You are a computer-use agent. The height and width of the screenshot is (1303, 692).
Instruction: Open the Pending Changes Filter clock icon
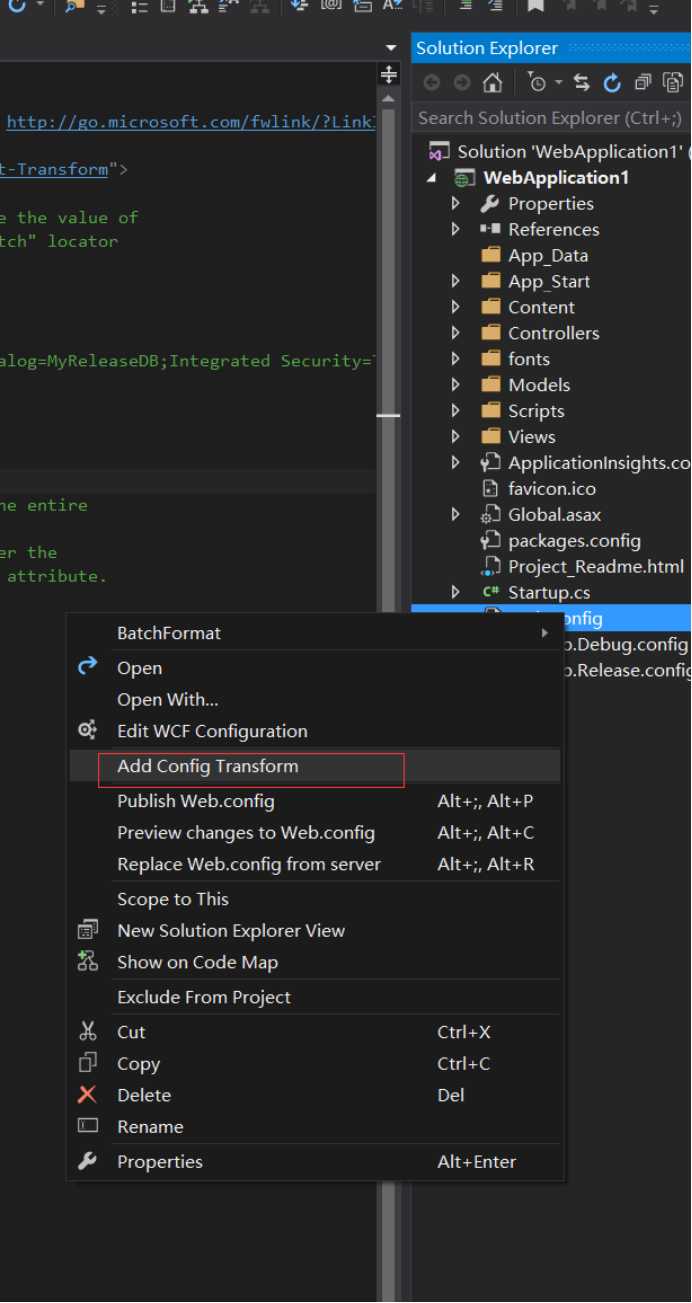pos(537,83)
